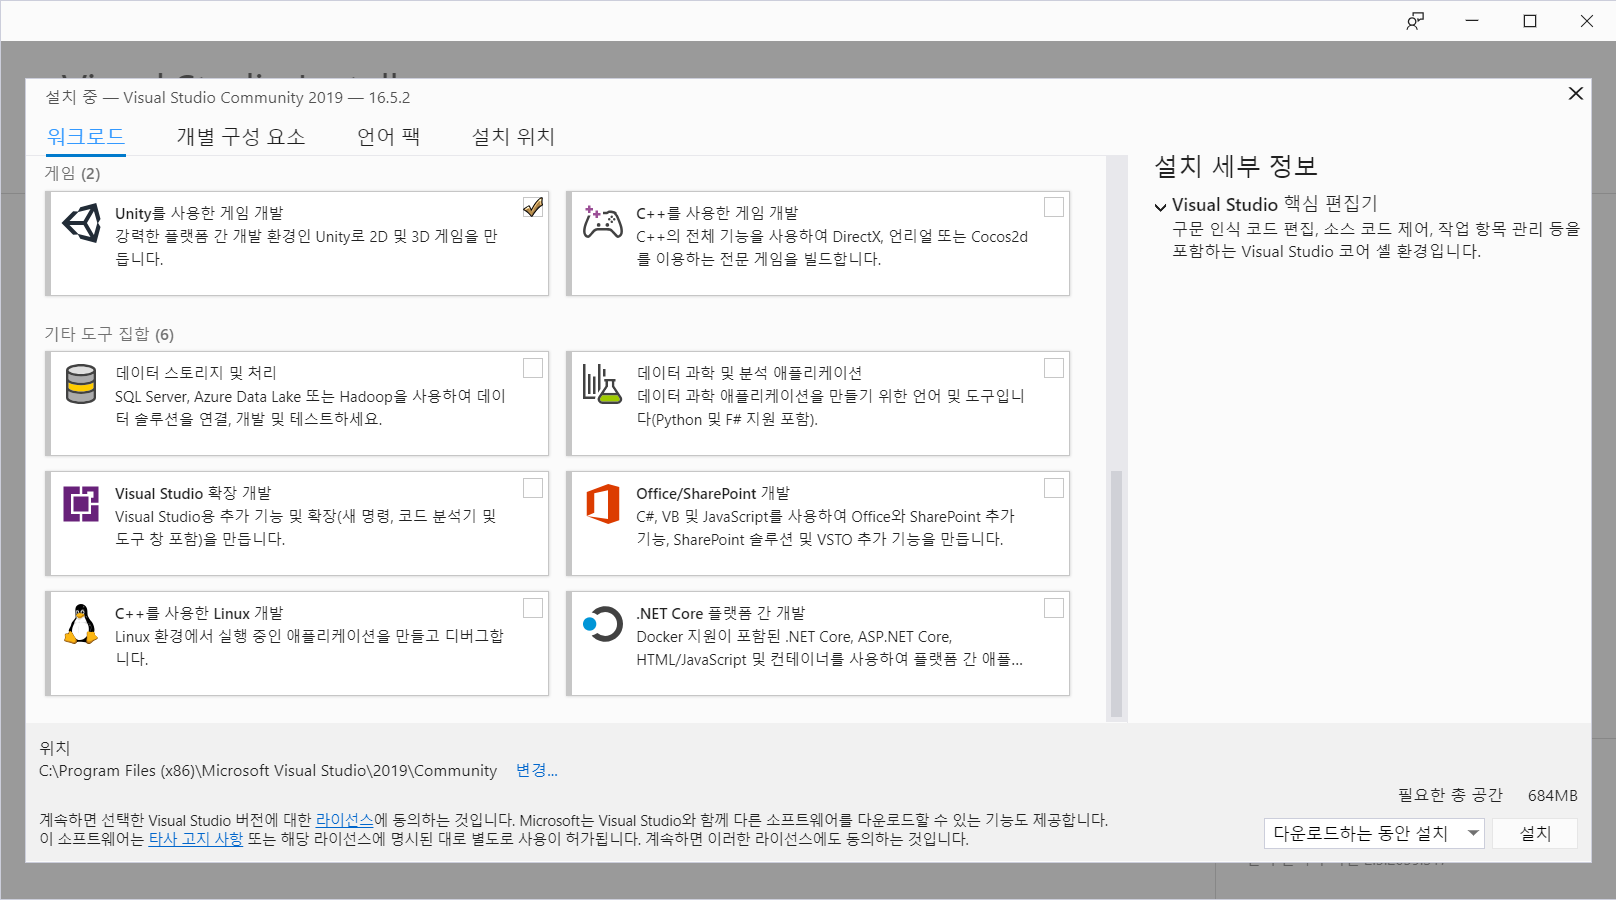Click the 위치 label above the install path
This screenshot has height=900, width=1616.
[55, 748]
